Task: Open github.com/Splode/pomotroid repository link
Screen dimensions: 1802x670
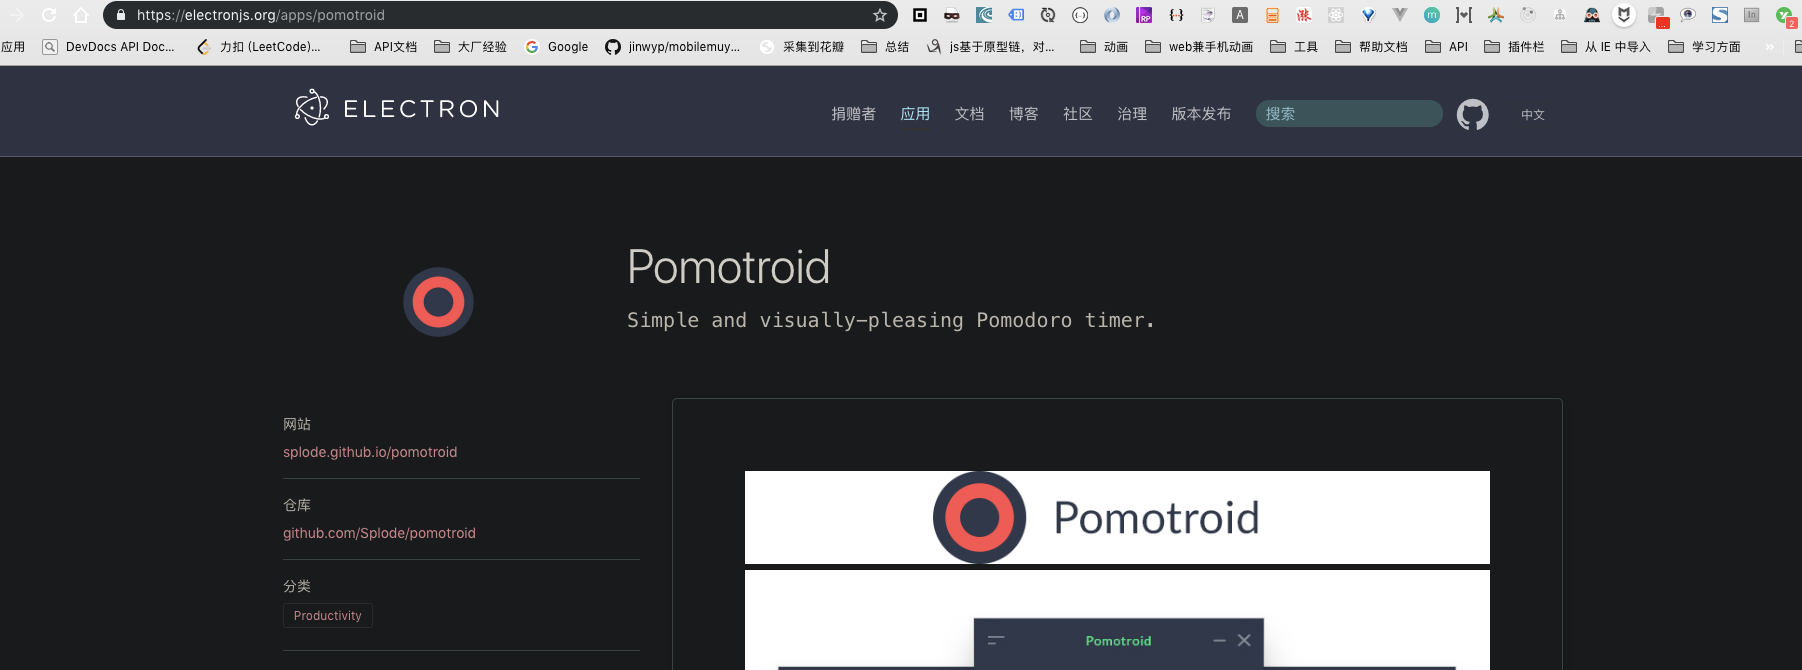Action: (x=379, y=533)
